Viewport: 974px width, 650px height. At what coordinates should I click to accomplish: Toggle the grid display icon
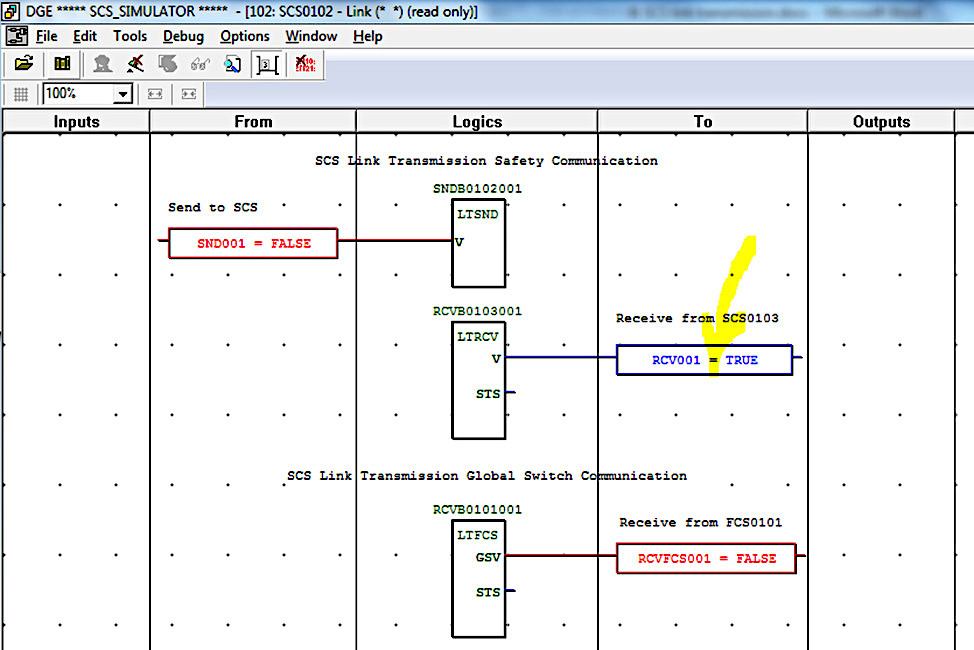pos(20,94)
